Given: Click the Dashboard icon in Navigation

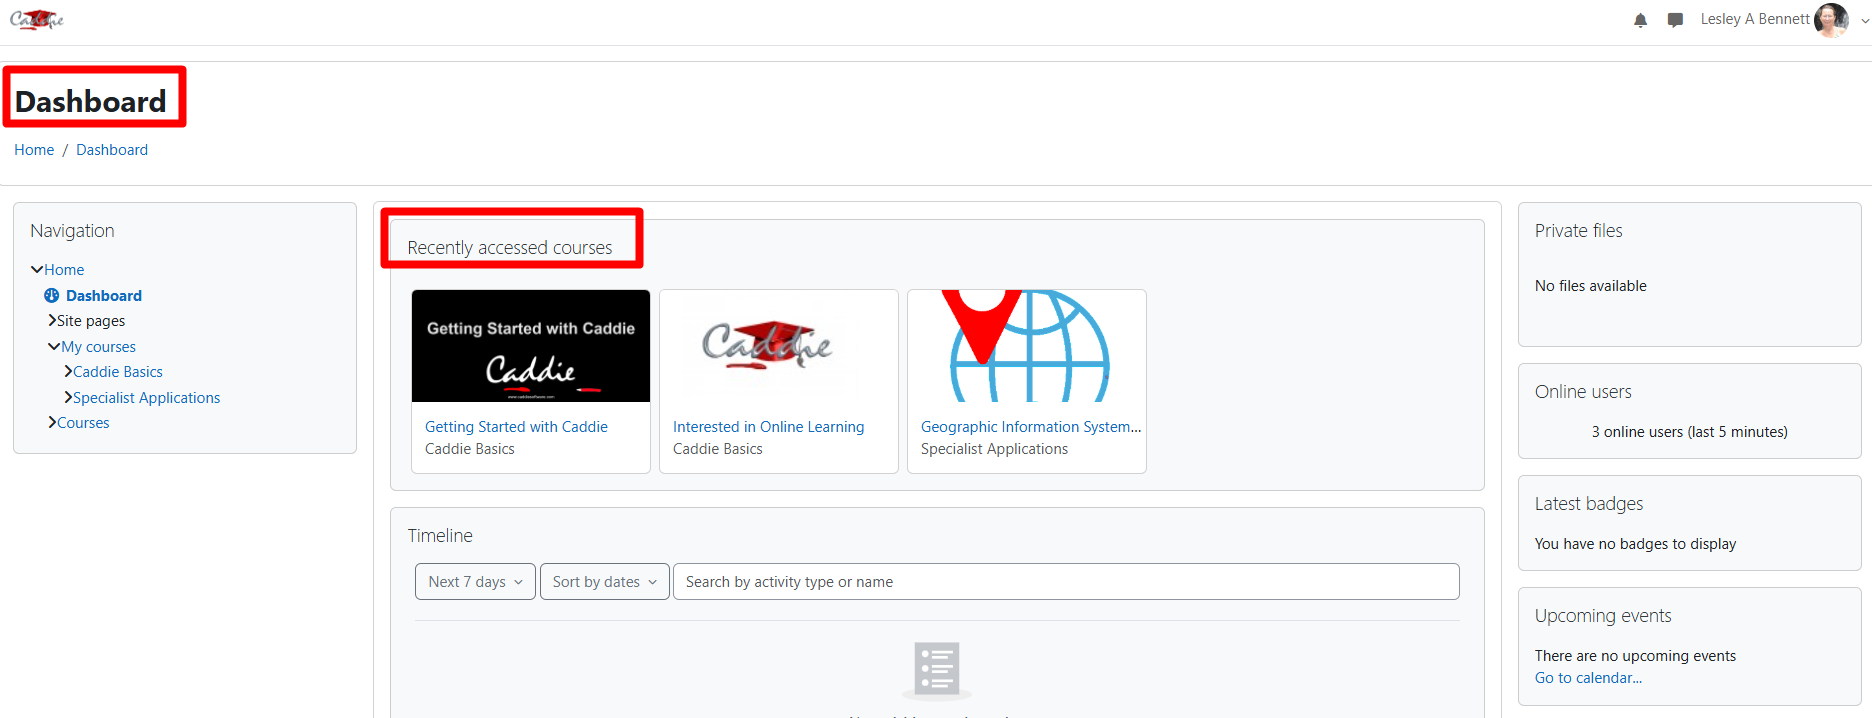Looking at the screenshot, I should coord(52,296).
